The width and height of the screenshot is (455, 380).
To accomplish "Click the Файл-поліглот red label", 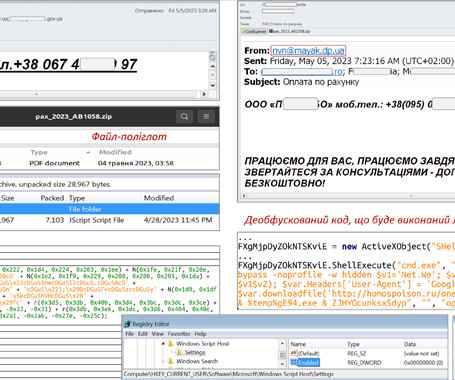I will pyautogui.click(x=129, y=137).
